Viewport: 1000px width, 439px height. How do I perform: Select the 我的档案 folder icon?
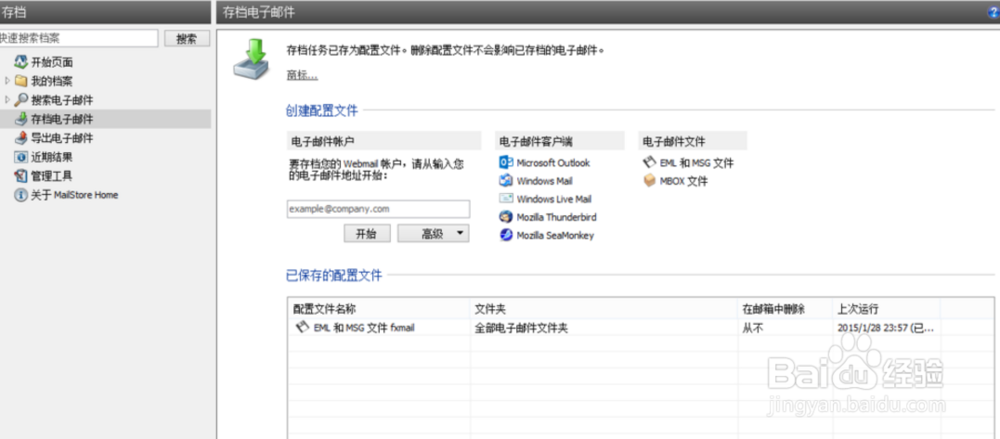[21, 81]
